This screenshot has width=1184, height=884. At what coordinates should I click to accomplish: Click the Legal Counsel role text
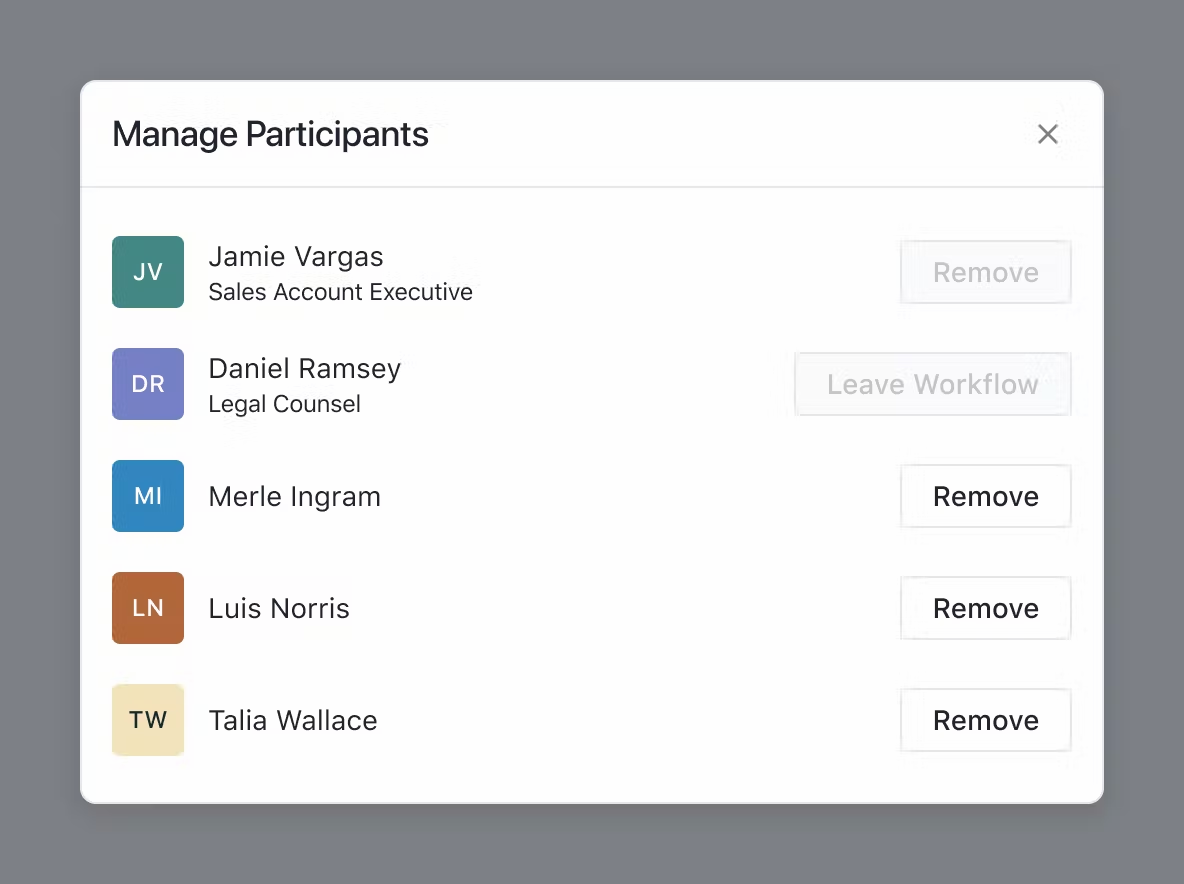point(285,404)
